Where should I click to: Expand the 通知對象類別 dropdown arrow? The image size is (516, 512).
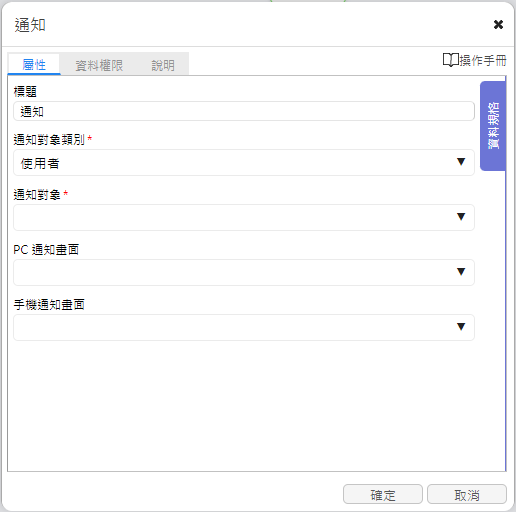(461, 162)
